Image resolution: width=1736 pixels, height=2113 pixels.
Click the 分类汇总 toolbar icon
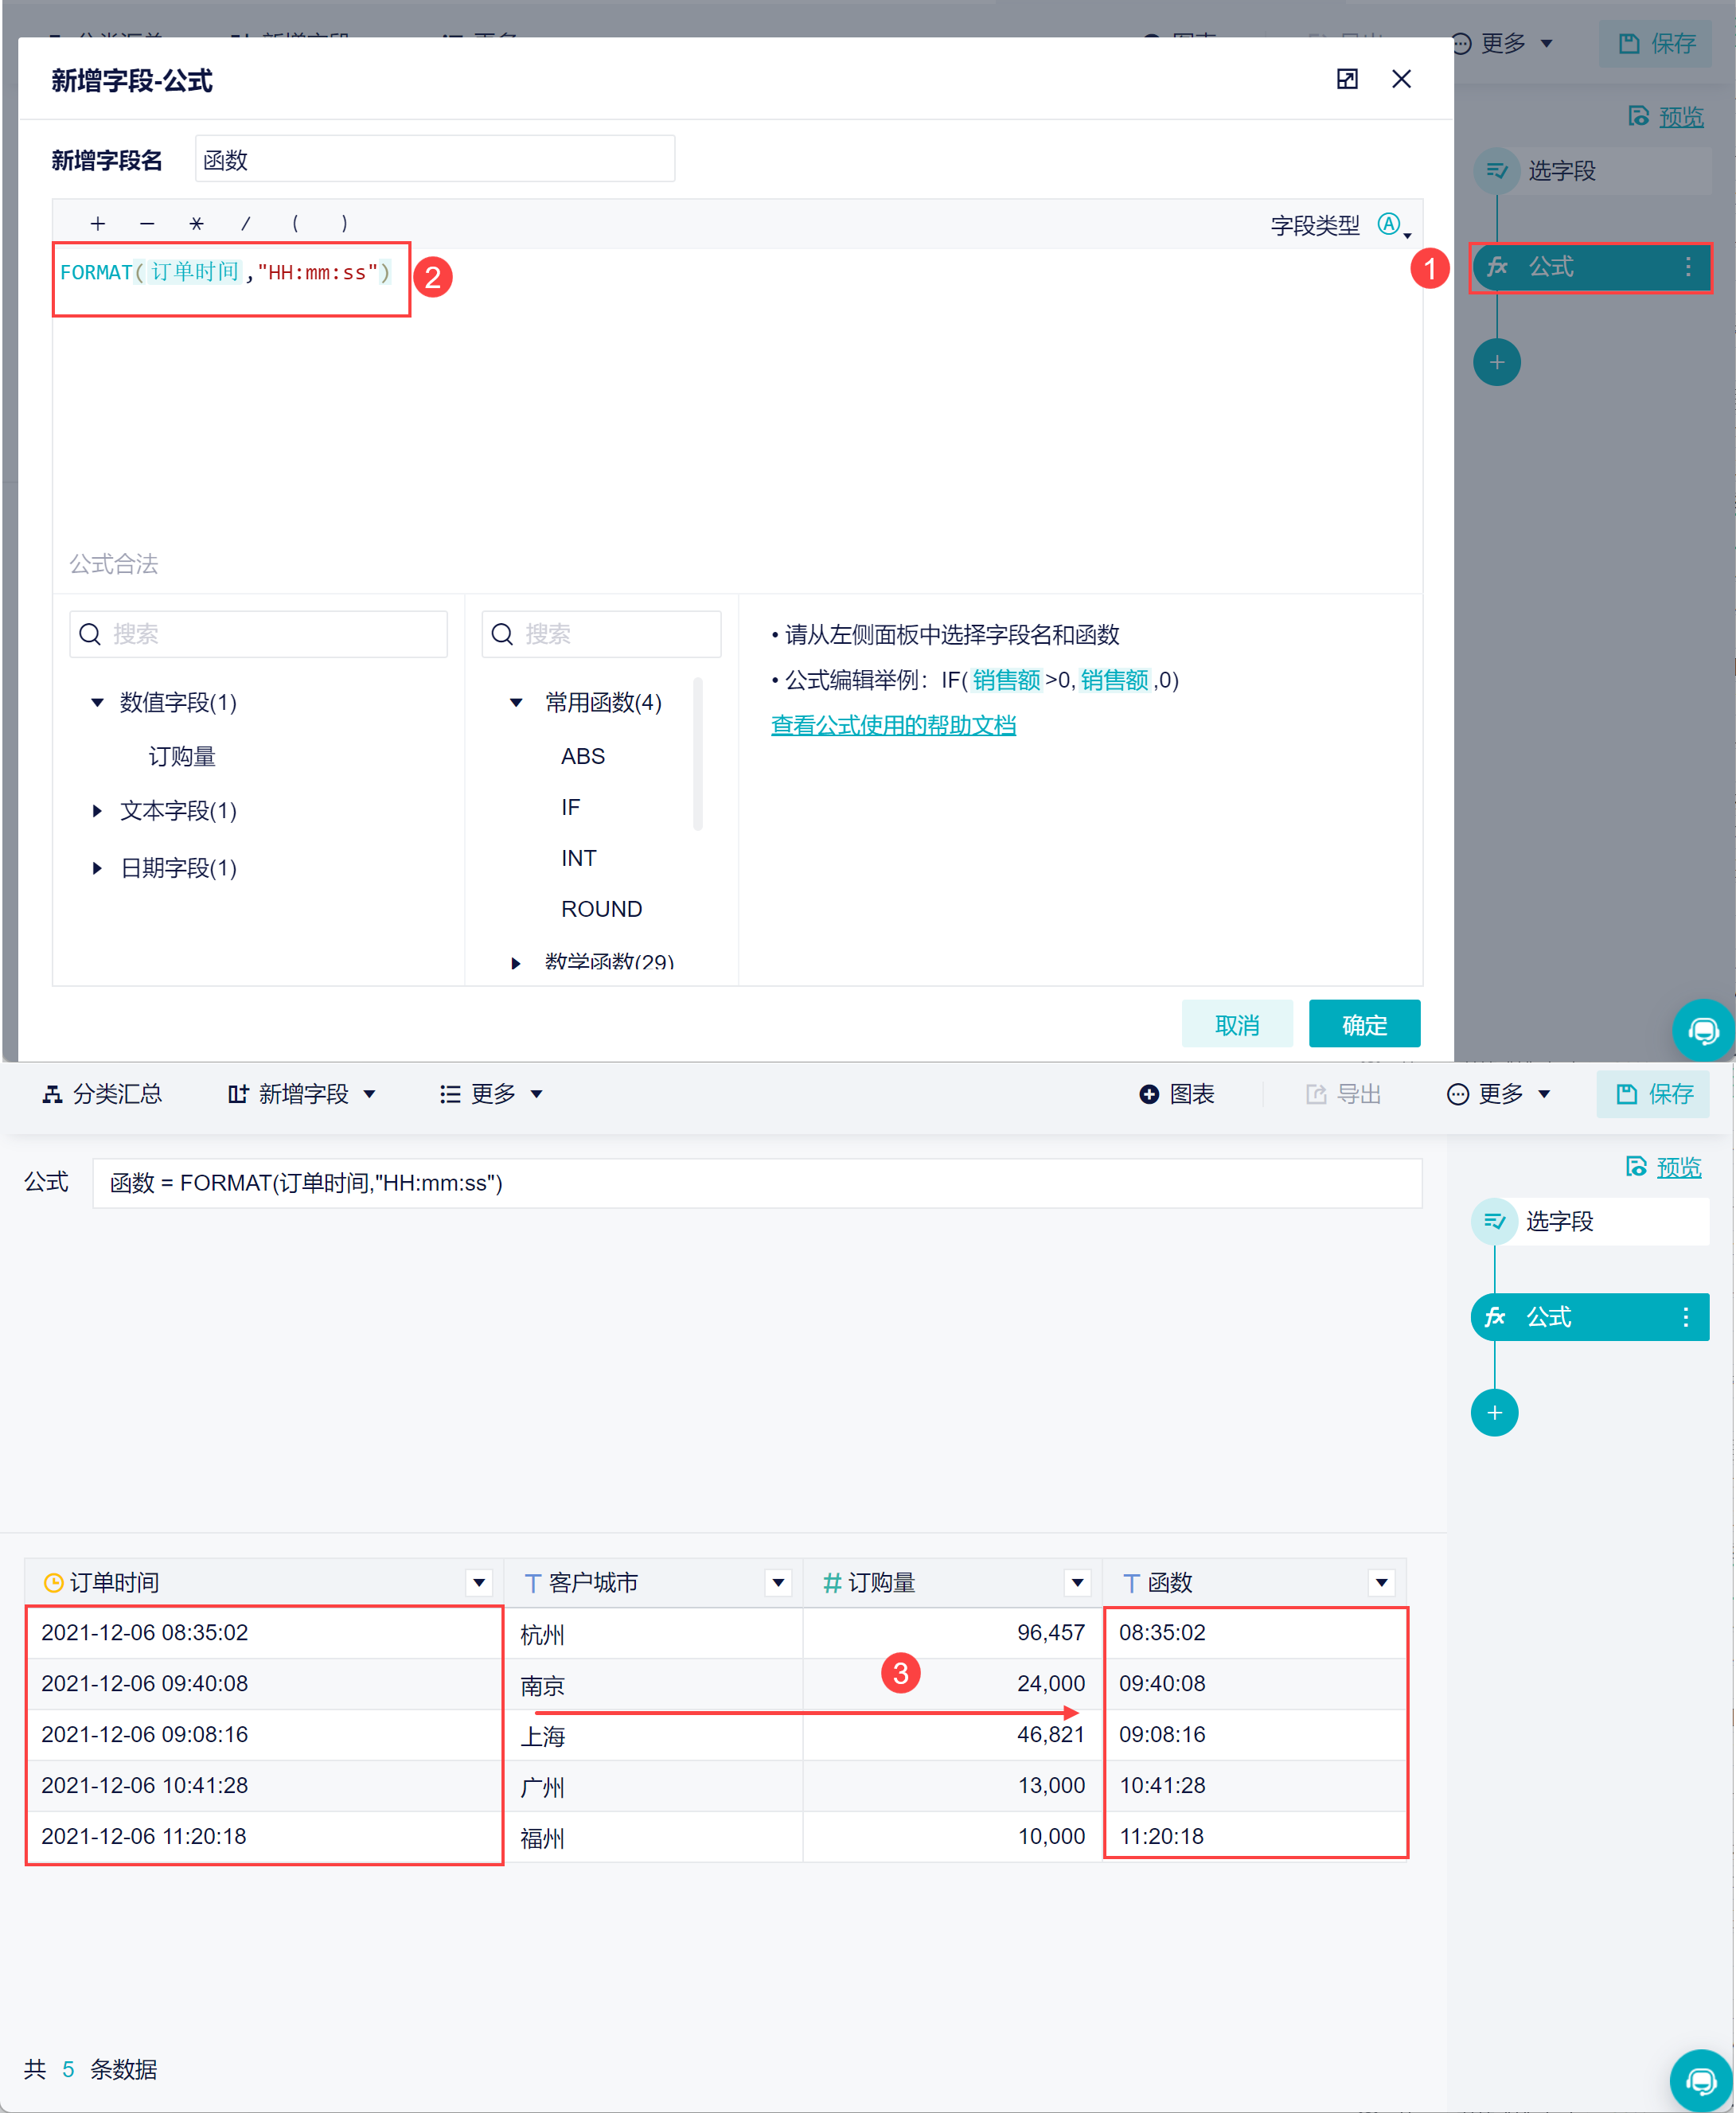click(x=52, y=1094)
